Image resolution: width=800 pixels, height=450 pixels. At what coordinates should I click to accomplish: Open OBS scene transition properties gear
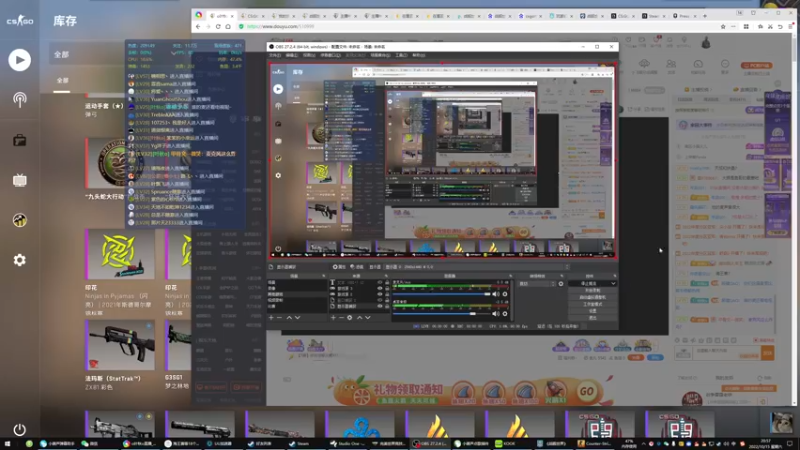click(x=561, y=284)
